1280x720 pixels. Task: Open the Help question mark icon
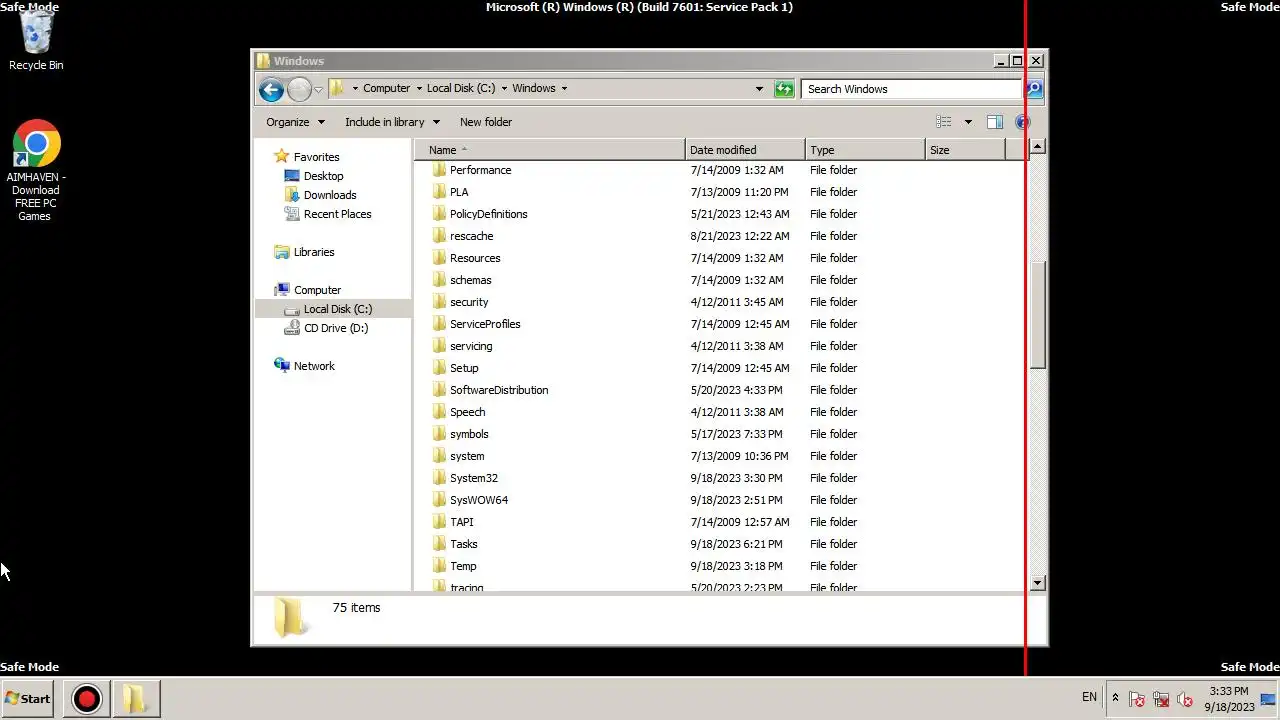pos(1022,122)
